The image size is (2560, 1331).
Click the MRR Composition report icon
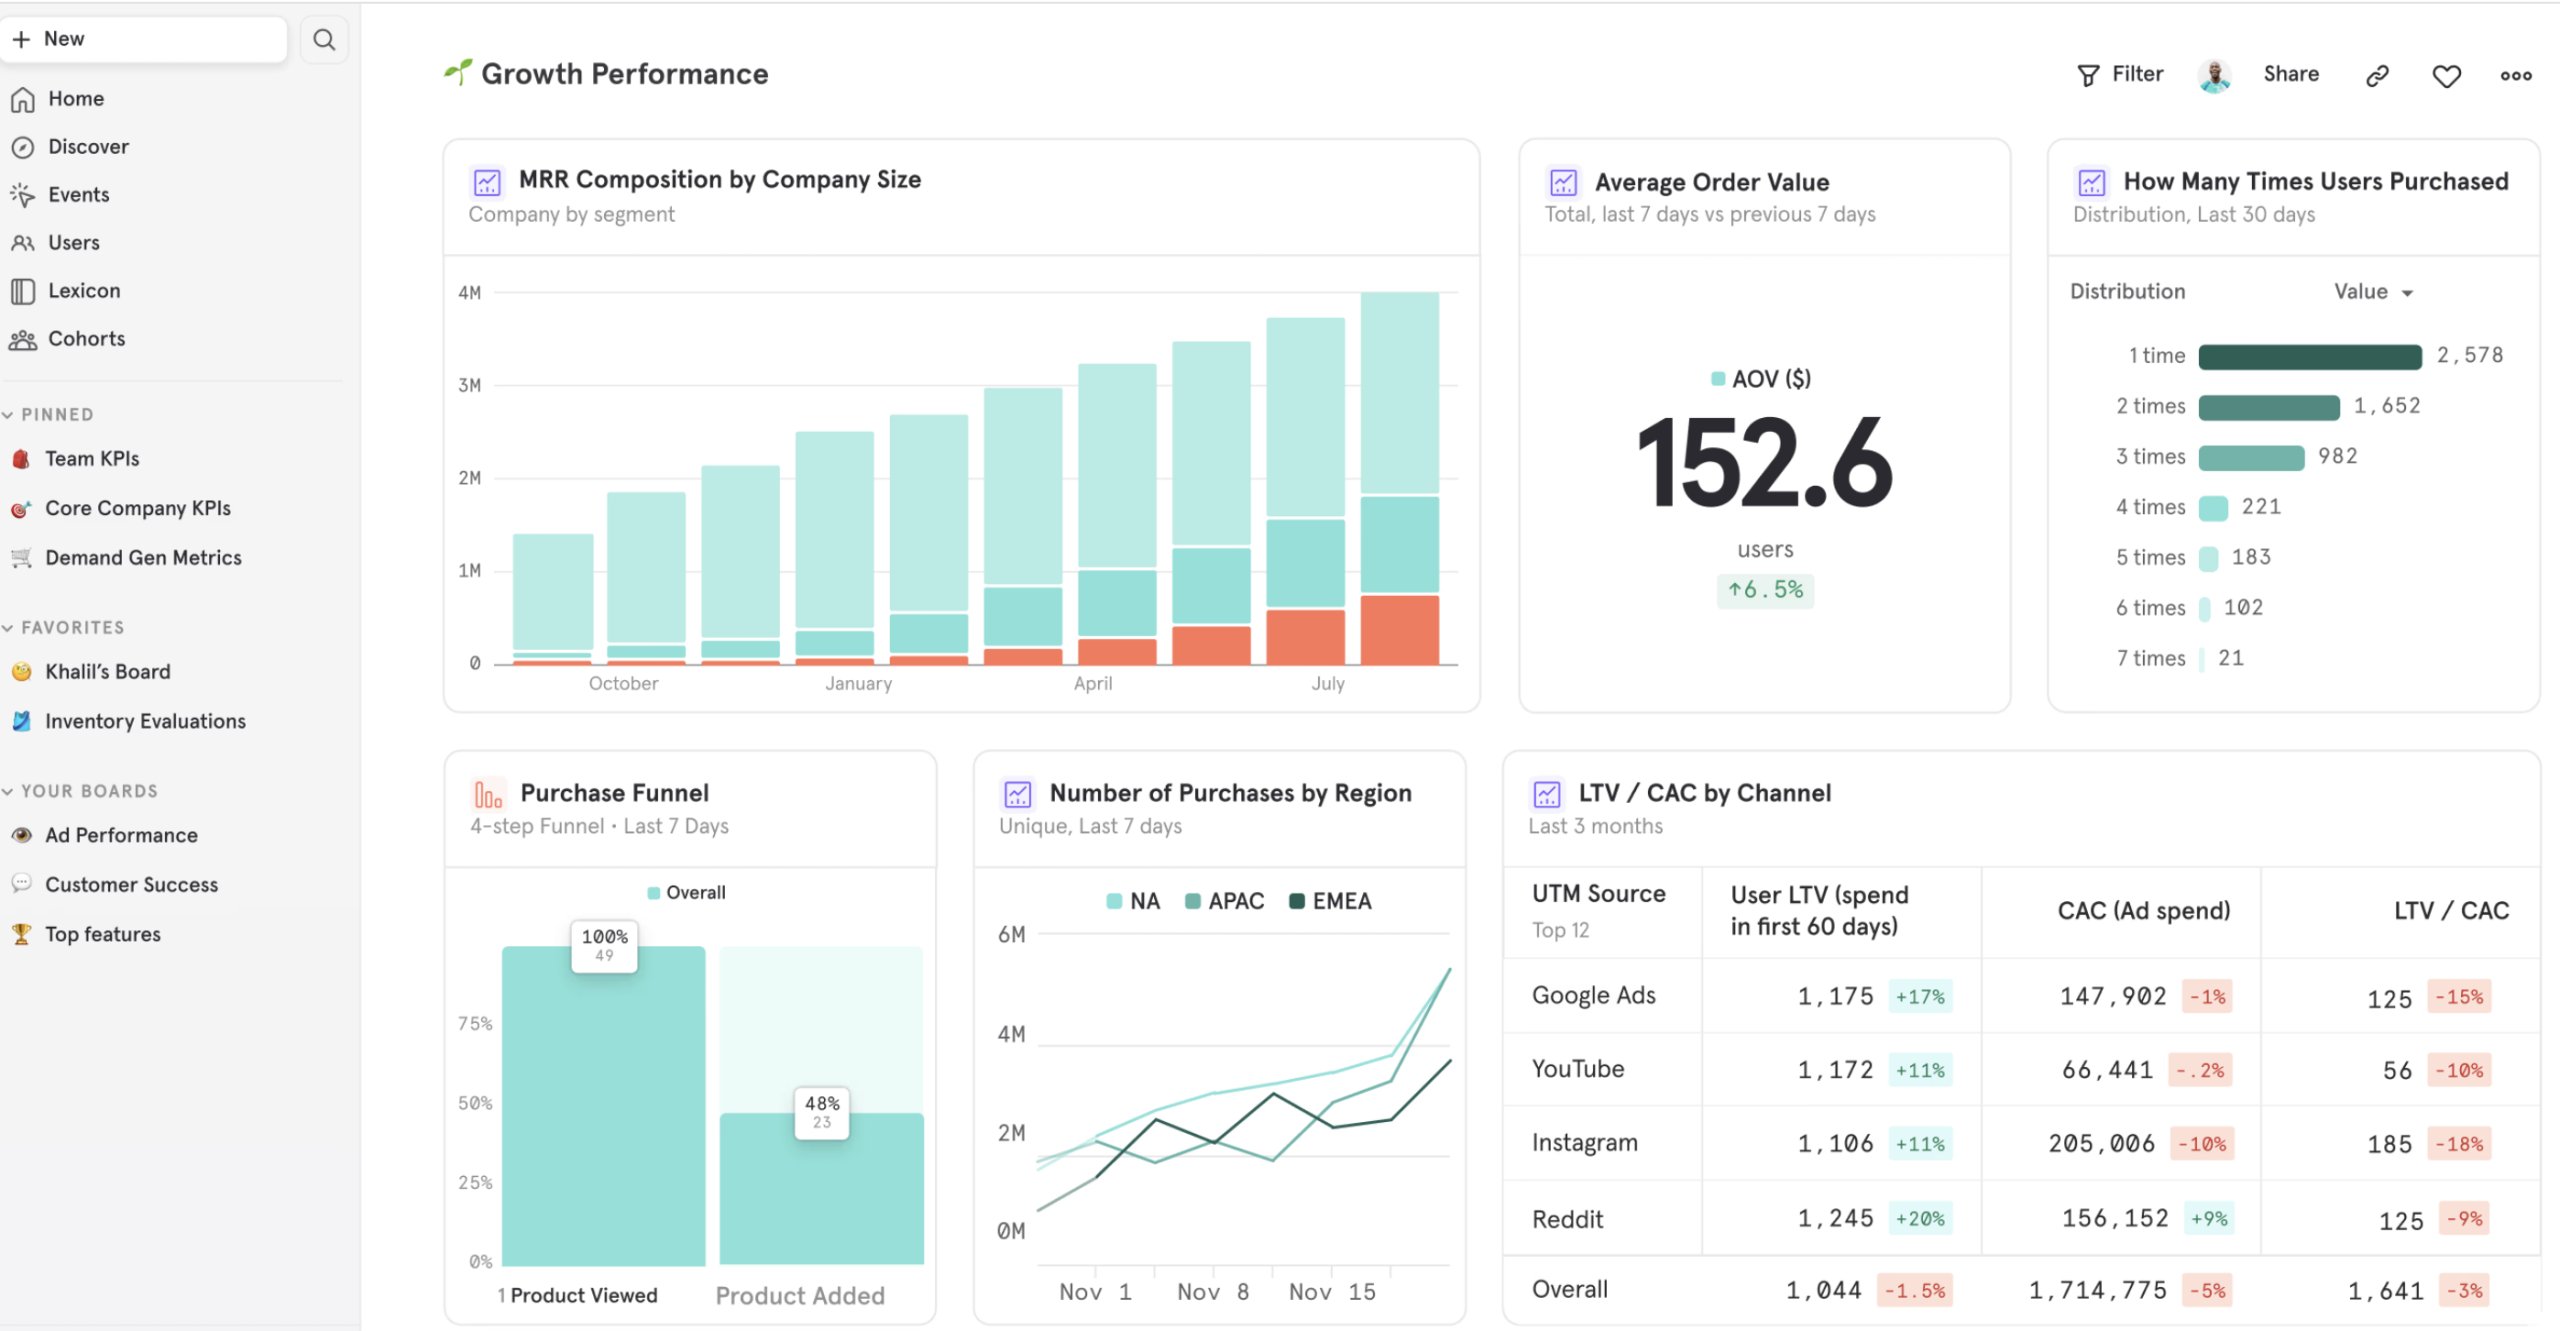click(x=487, y=182)
